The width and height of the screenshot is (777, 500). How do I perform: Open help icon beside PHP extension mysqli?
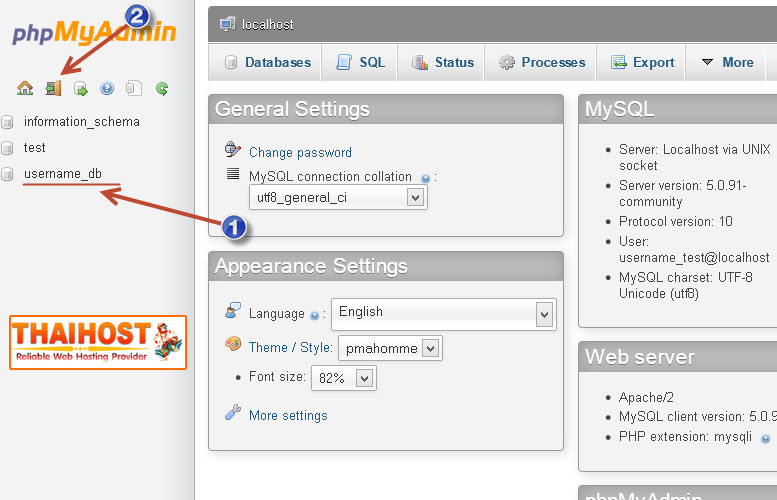(765, 439)
